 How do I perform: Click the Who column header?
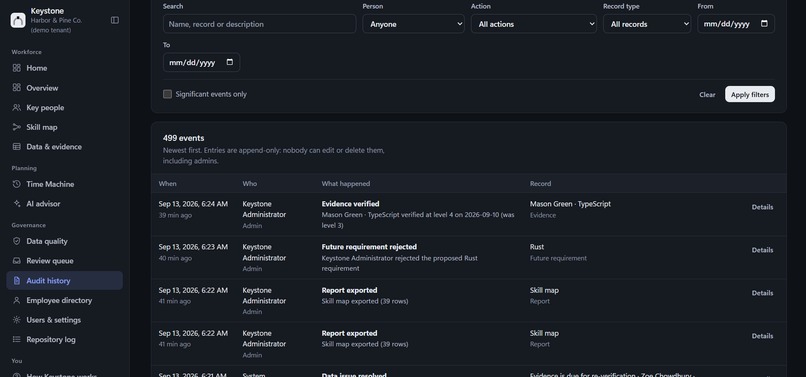click(x=250, y=184)
